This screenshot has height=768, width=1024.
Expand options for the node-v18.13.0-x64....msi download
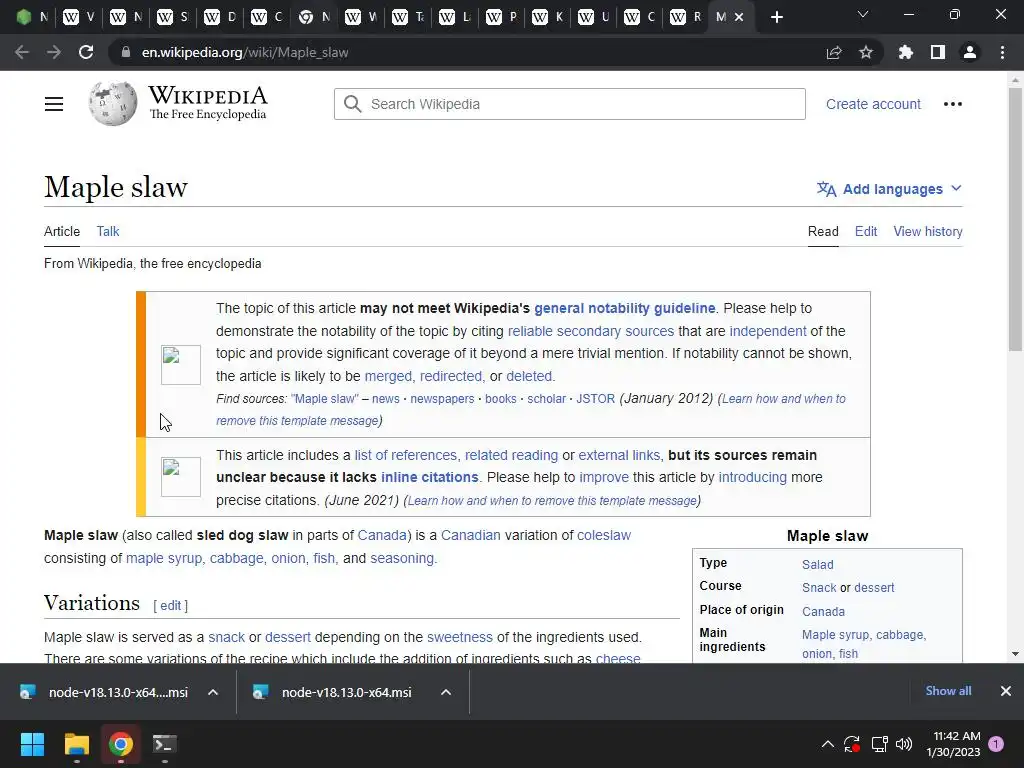pos(213,692)
